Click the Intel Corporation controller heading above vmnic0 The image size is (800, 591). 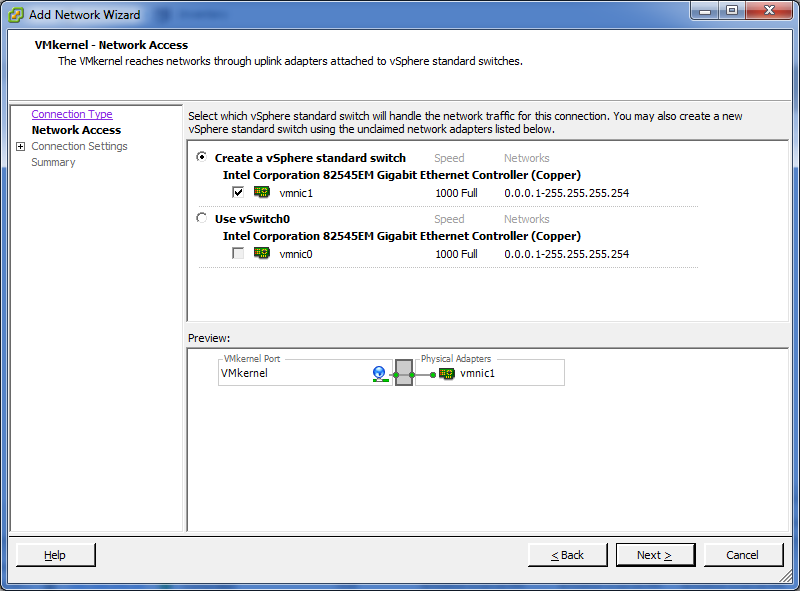pyautogui.click(x=402, y=236)
